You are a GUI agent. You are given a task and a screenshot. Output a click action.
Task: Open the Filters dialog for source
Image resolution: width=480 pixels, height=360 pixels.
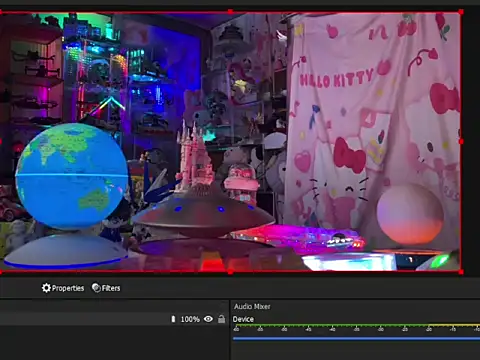coord(106,288)
